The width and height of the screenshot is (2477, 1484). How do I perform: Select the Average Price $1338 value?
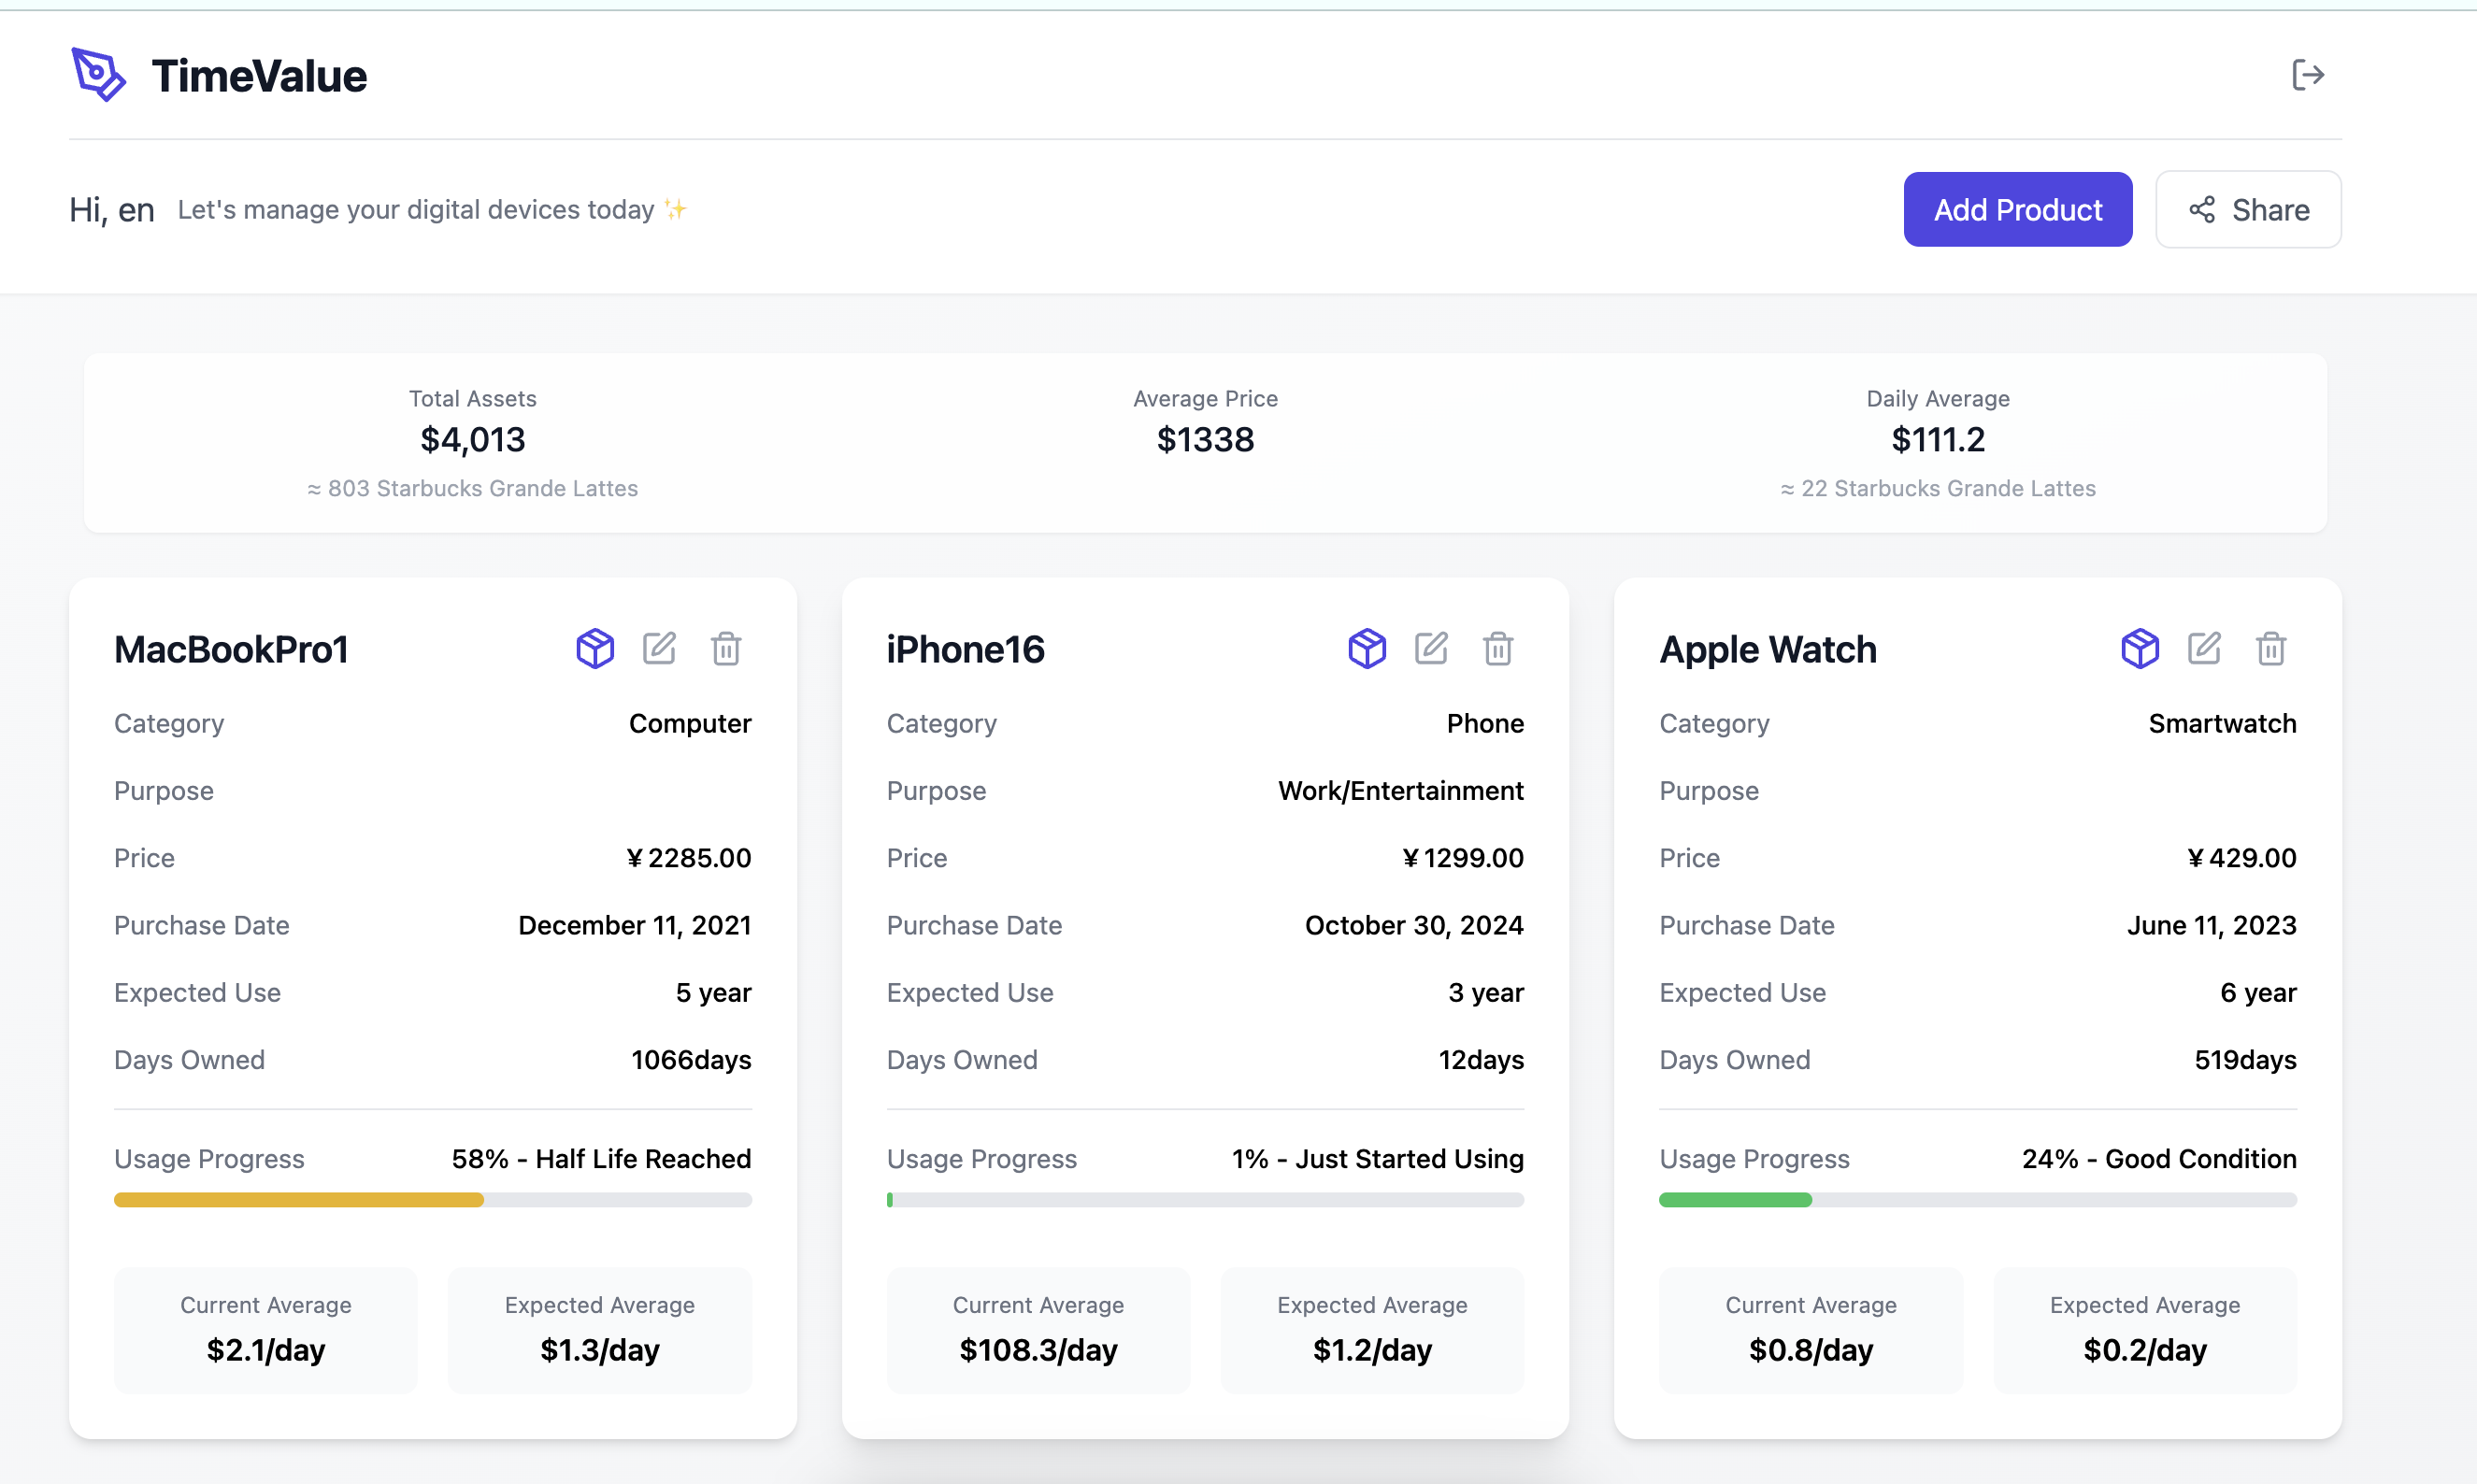tap(1205, 440)
